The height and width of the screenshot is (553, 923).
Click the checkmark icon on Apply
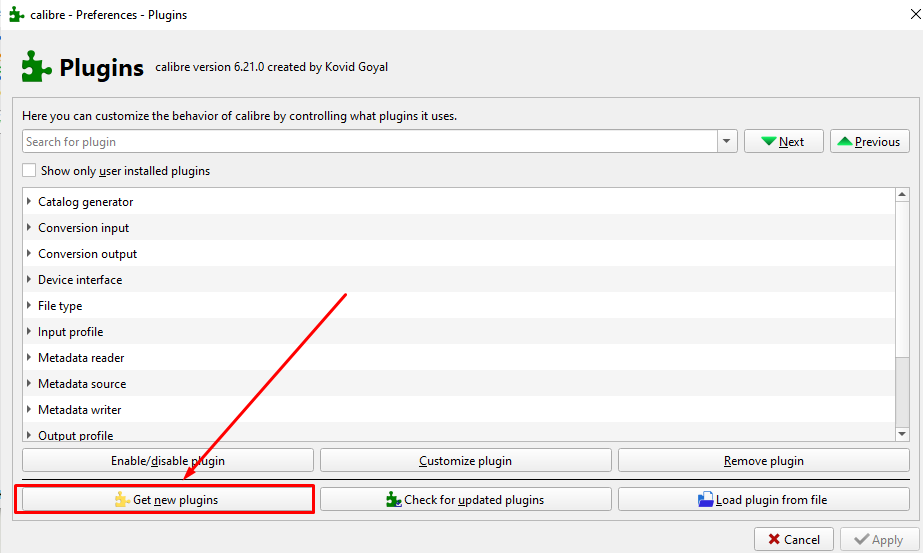tap(861, 539)
